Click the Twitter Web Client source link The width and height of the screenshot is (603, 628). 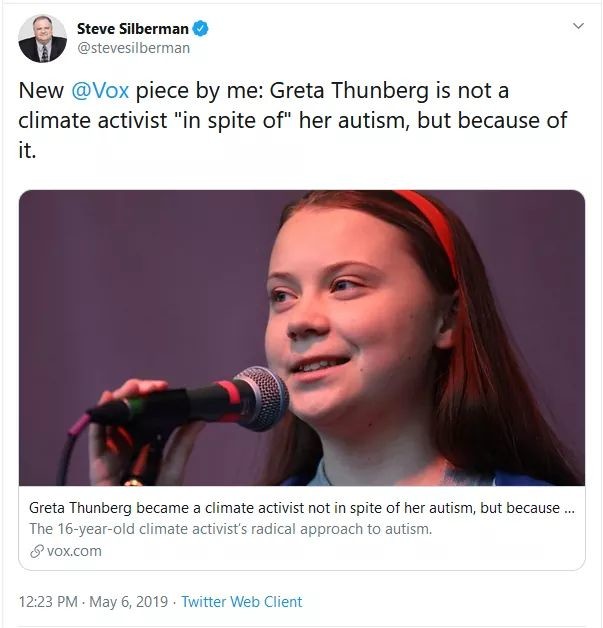click(243, 602)
